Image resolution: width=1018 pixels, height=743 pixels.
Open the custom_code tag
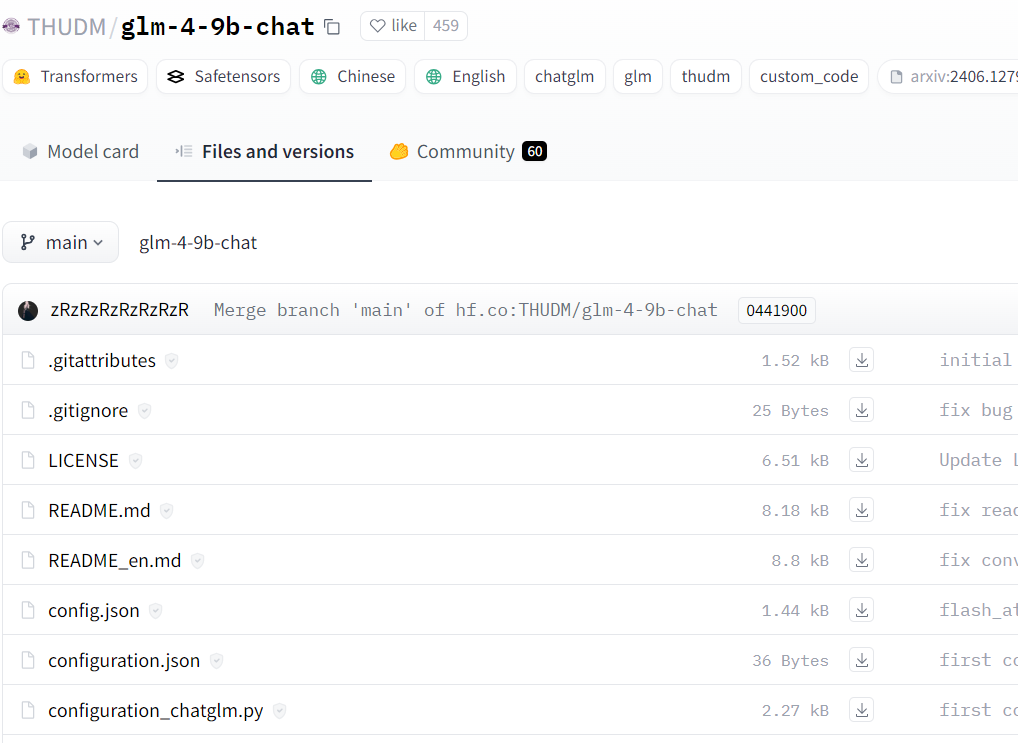(809, 77)
